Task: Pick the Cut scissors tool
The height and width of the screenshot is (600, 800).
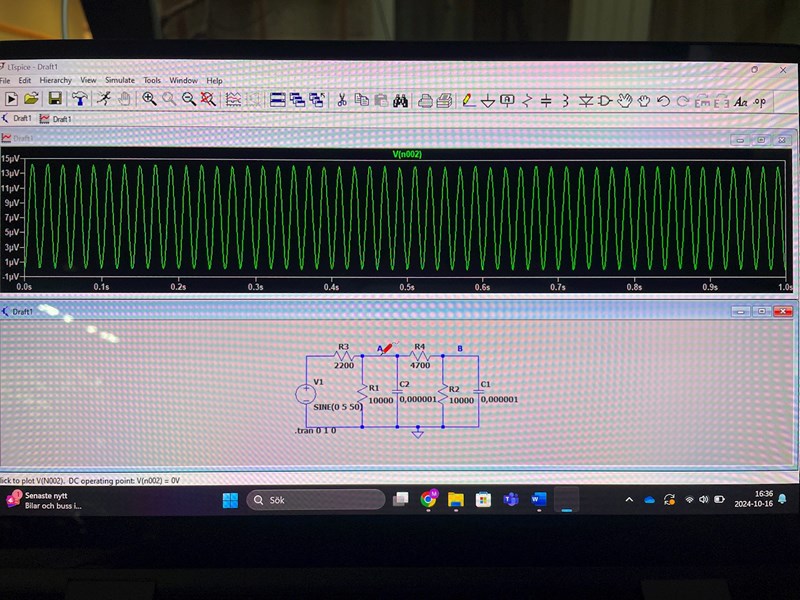Action: (341, 100)
